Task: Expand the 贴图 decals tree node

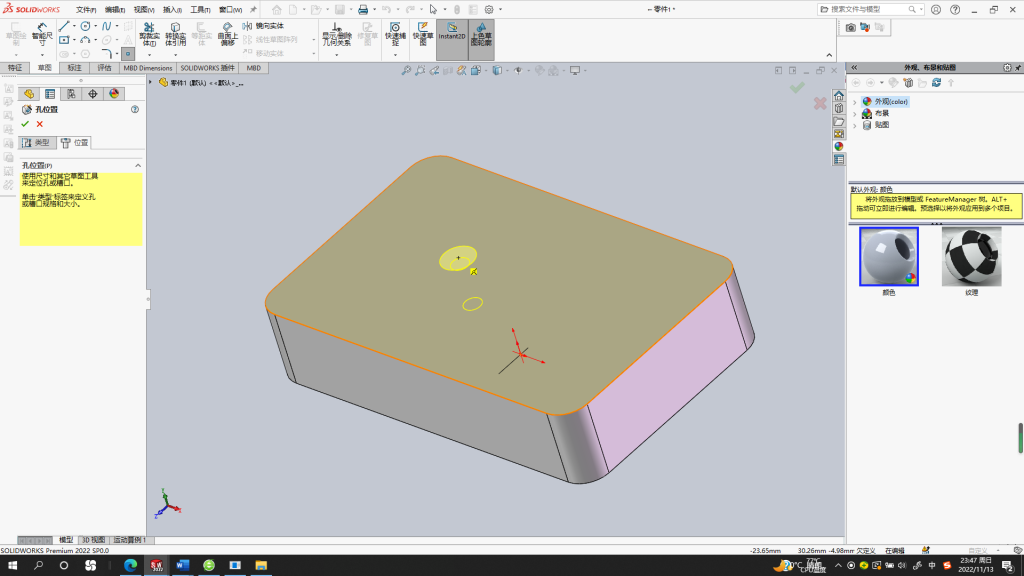Action: click(x=855, y=125)
